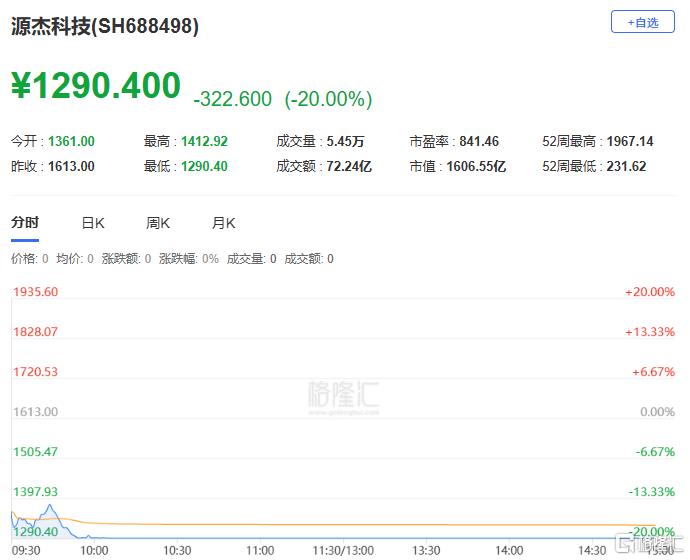Open the 周K weekly chart tab

(158, 223)
